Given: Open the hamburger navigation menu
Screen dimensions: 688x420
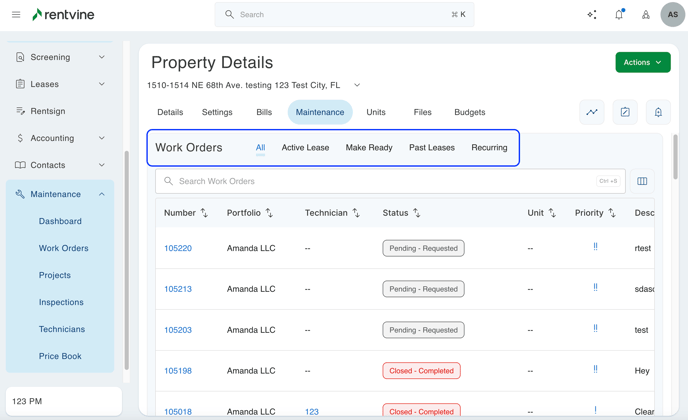Looking at the screenshot, I should click(16, 15).
